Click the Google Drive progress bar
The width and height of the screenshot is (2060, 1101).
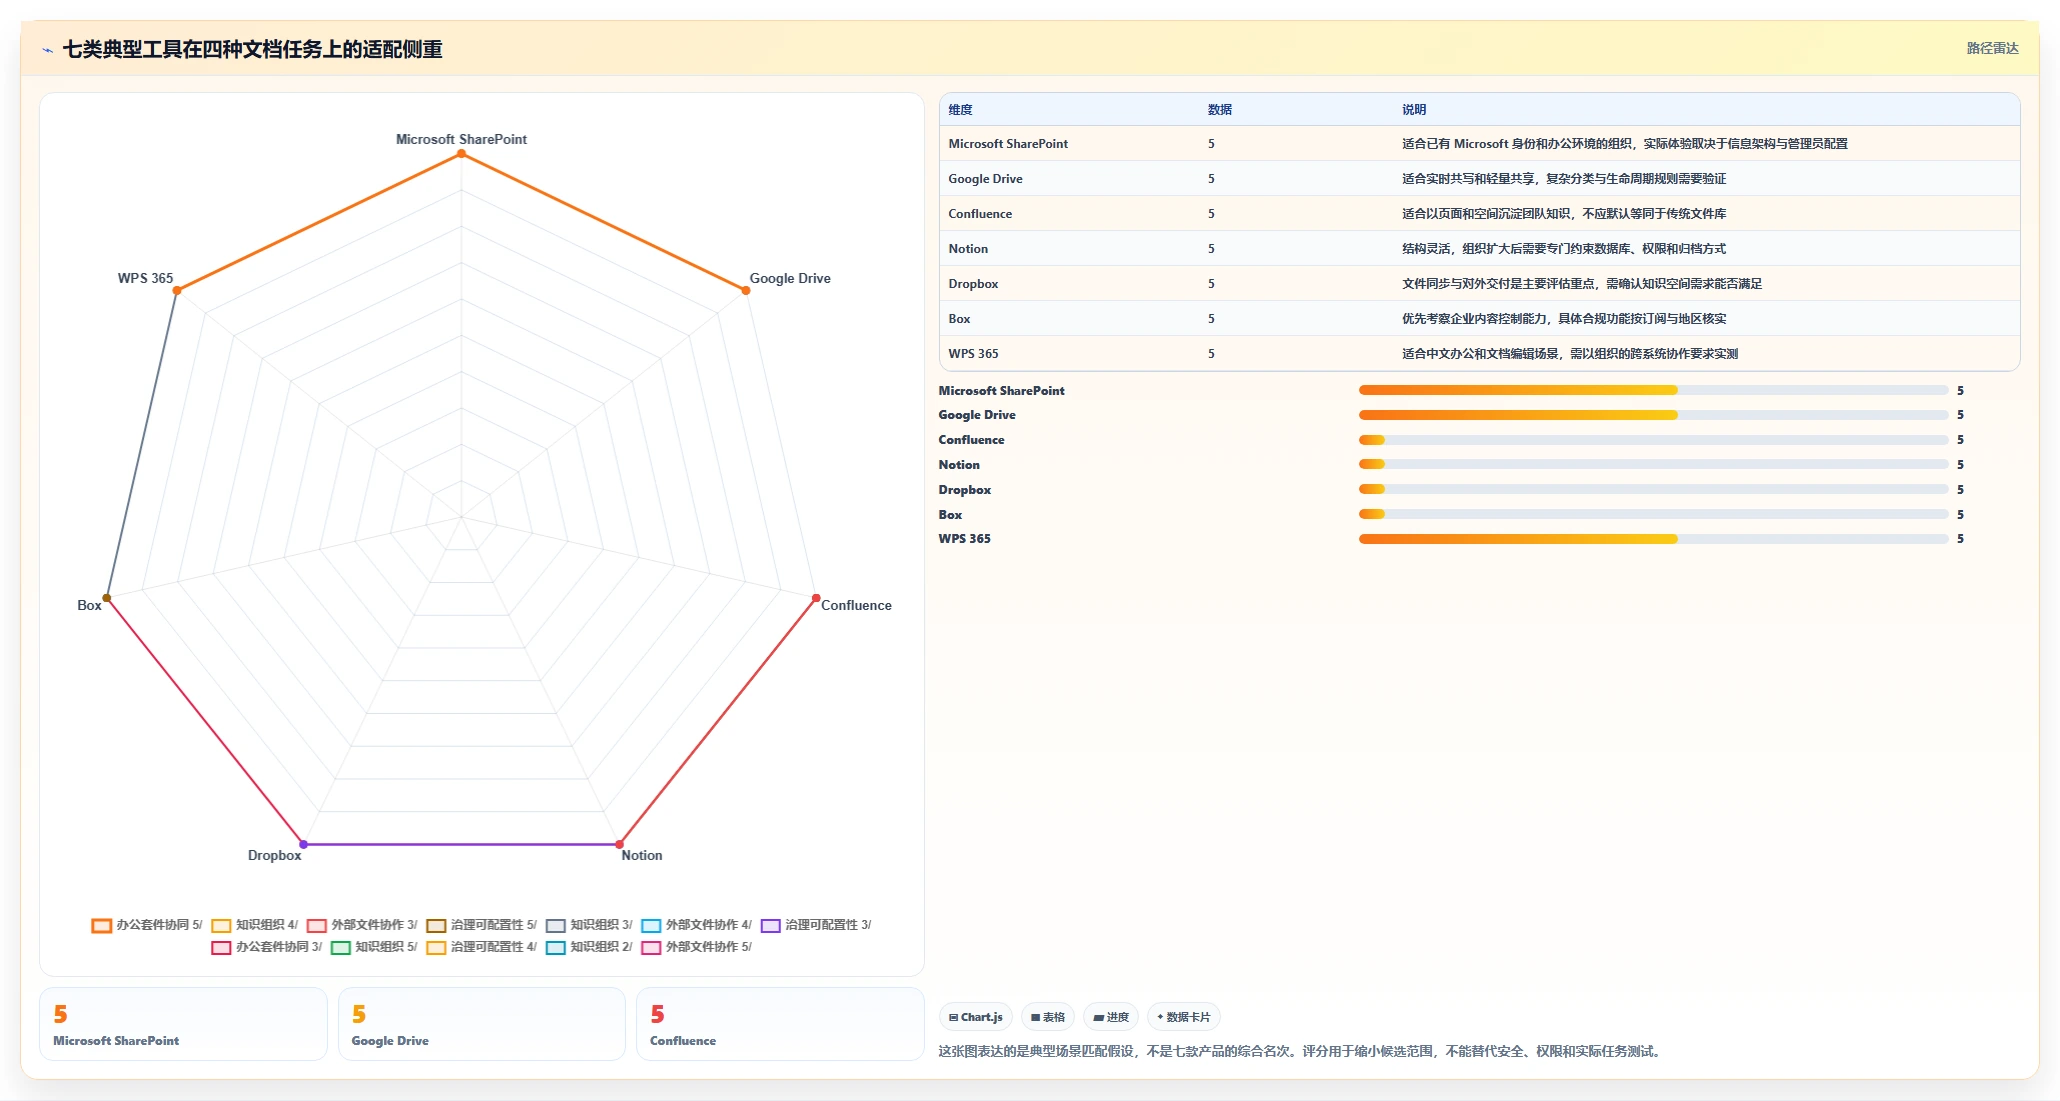click(1653, 415)
